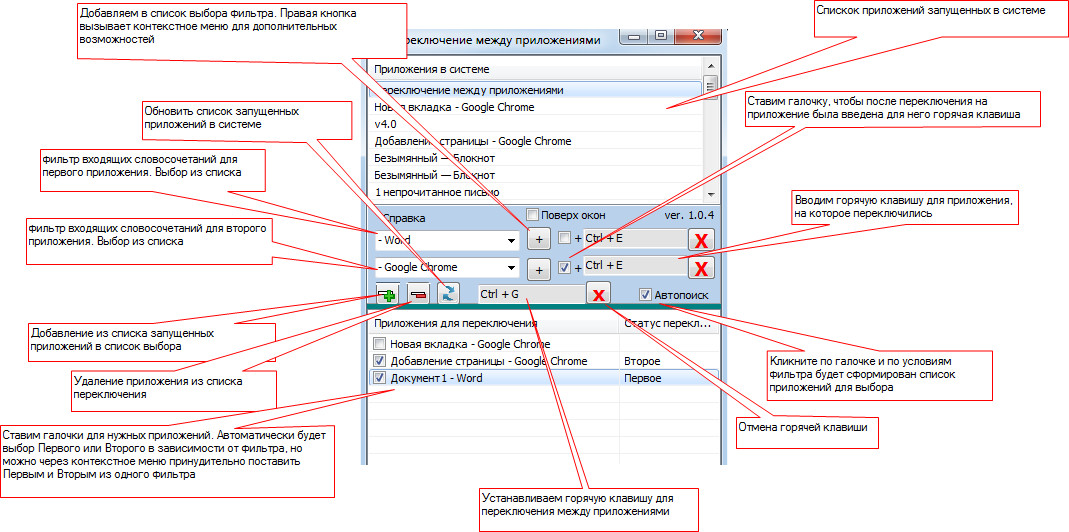This screenshot has width=1069, height=532.
Task: Untick hotkey checkbox in Google Chrome filter row
Action: pyautogui.click(x=564, y=268)
